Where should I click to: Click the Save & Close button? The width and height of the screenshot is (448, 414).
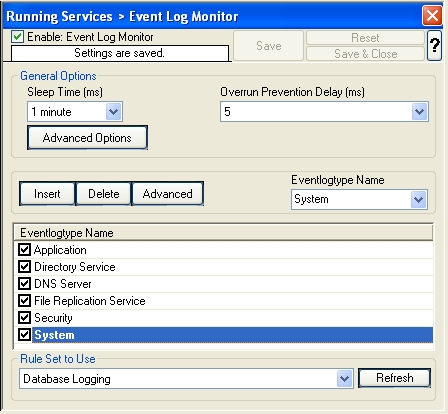[365, 54]
